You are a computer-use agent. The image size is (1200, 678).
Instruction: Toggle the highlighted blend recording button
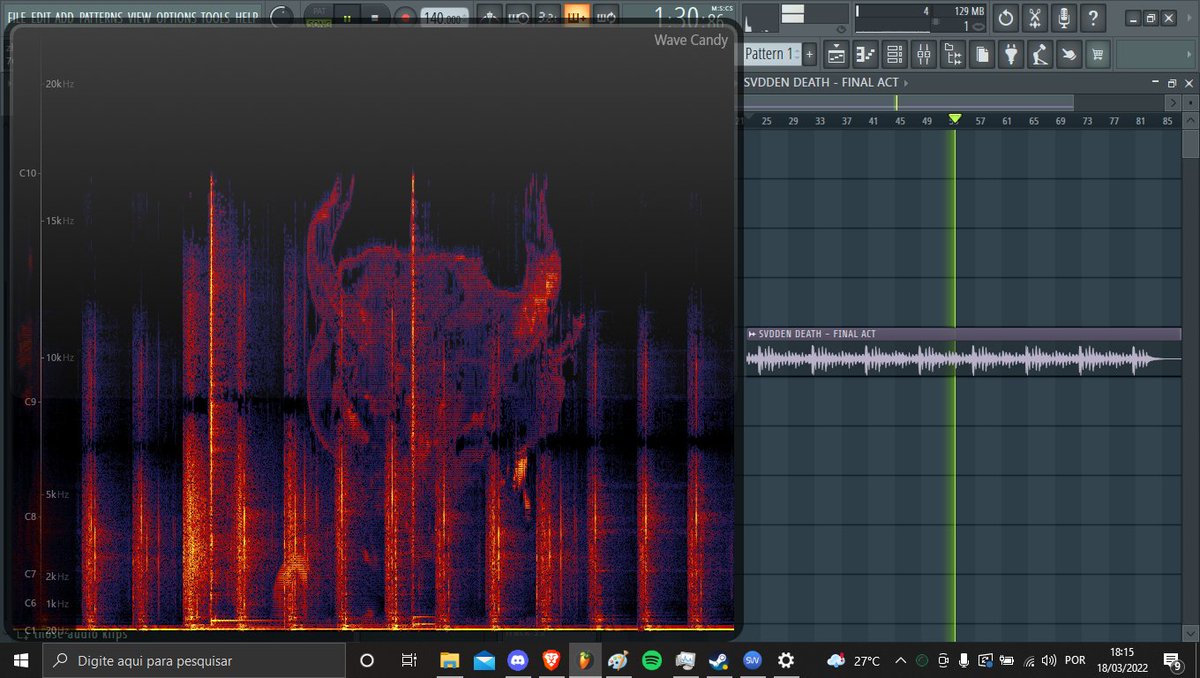577,17
